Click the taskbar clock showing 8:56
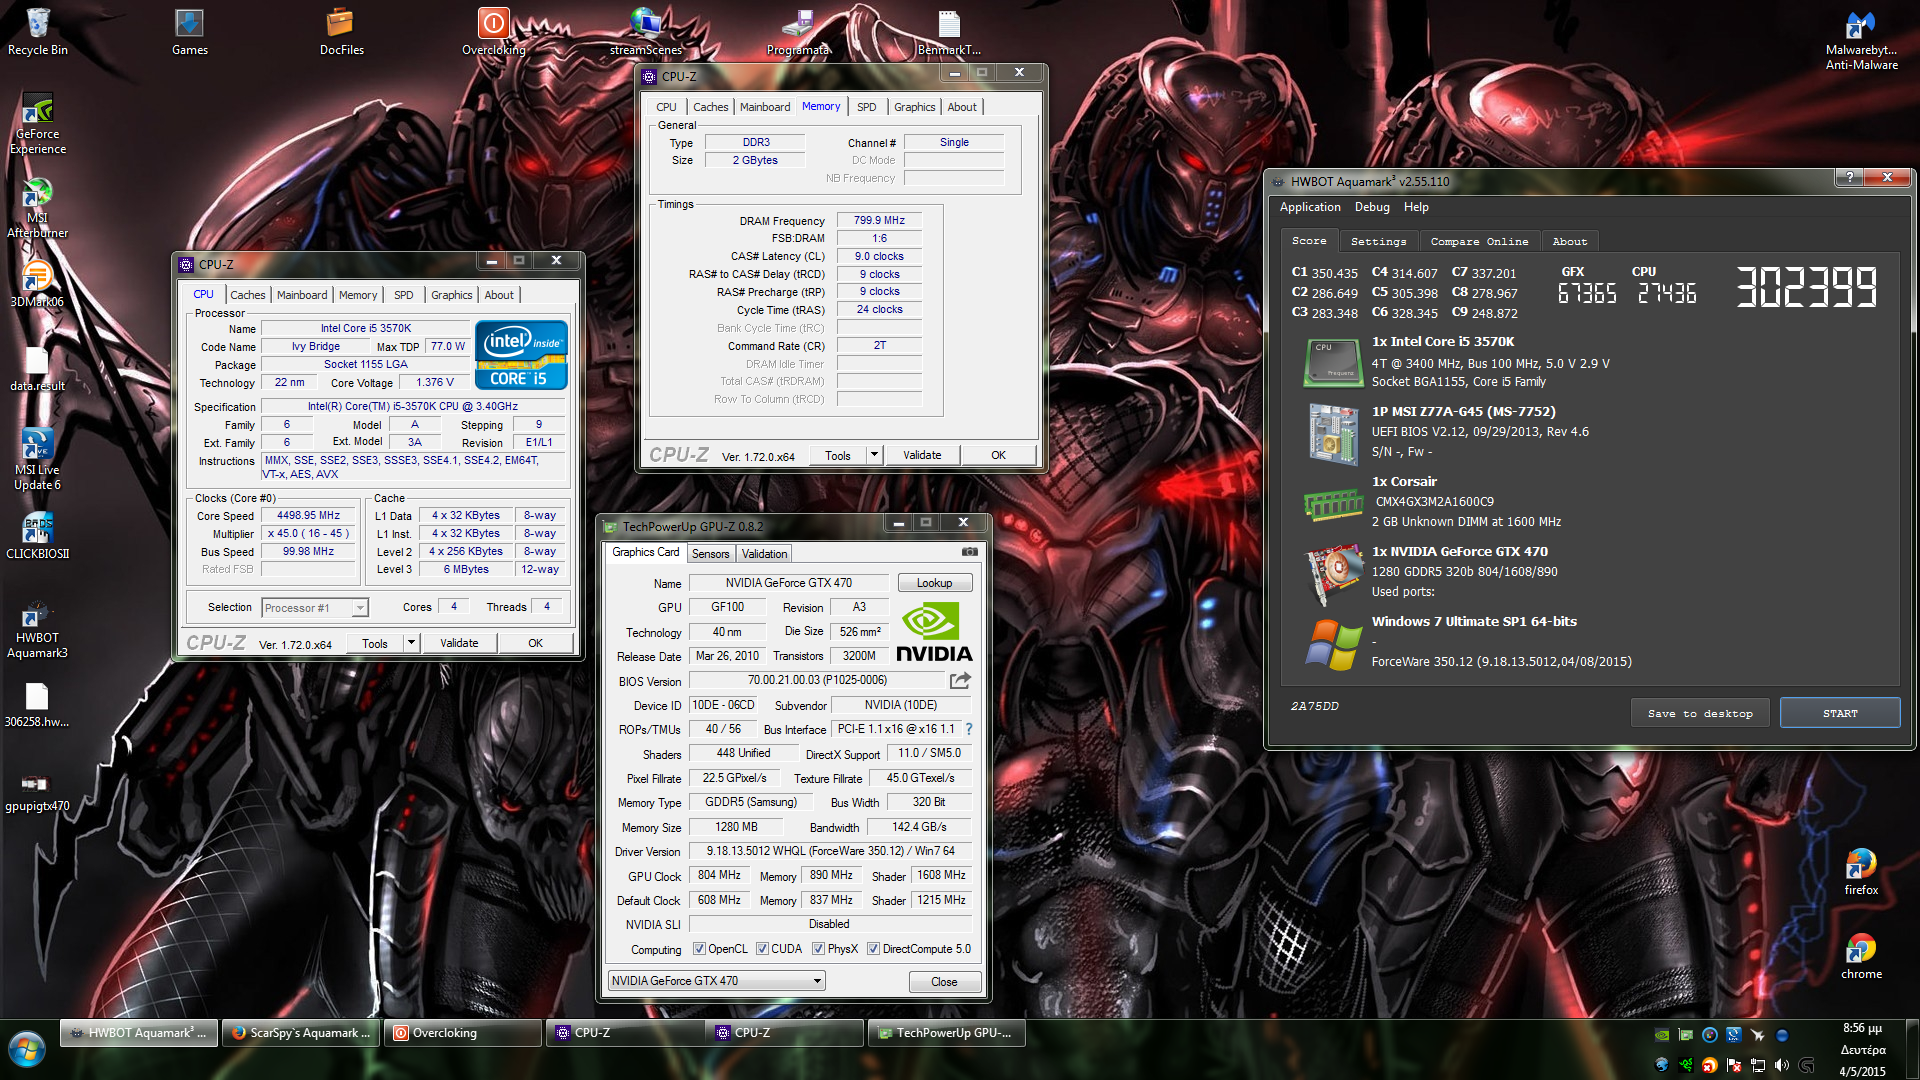The image size is (1920, 1080). [x=1862, y=1028]
